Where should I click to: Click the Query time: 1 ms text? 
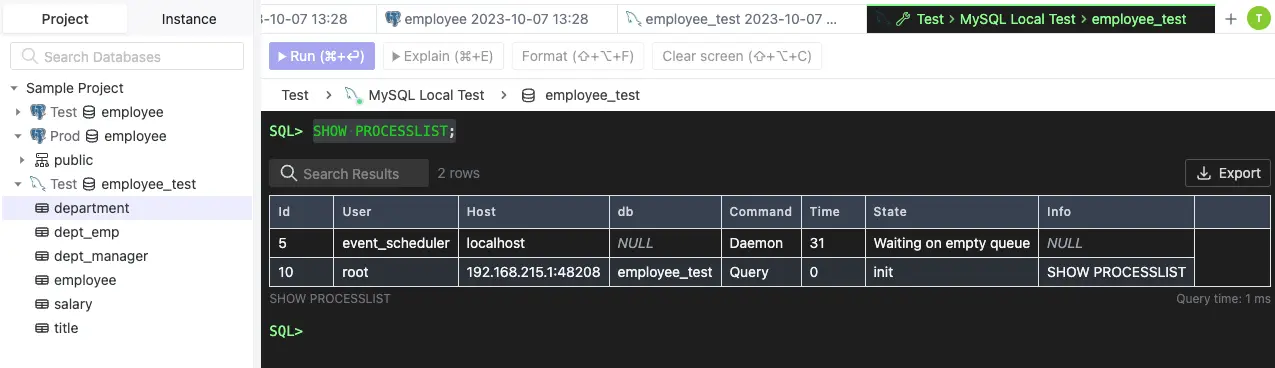click(x=1223, y=299)
